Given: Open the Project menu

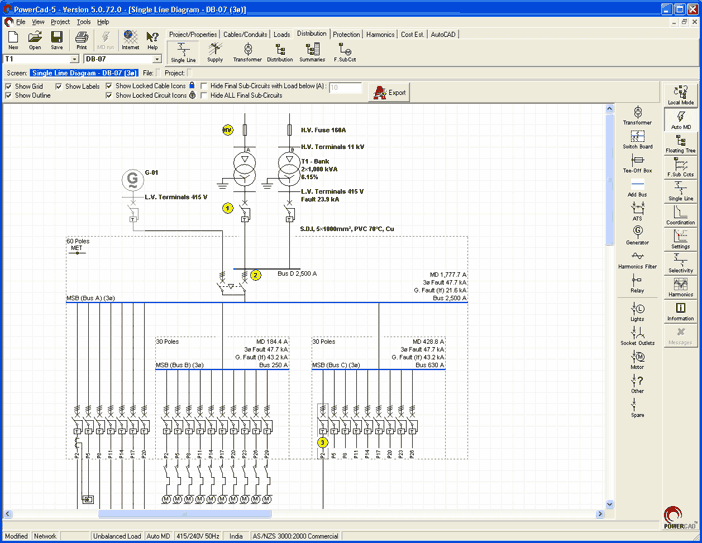Looking at the screenshot, I should (x=60, y=22).
